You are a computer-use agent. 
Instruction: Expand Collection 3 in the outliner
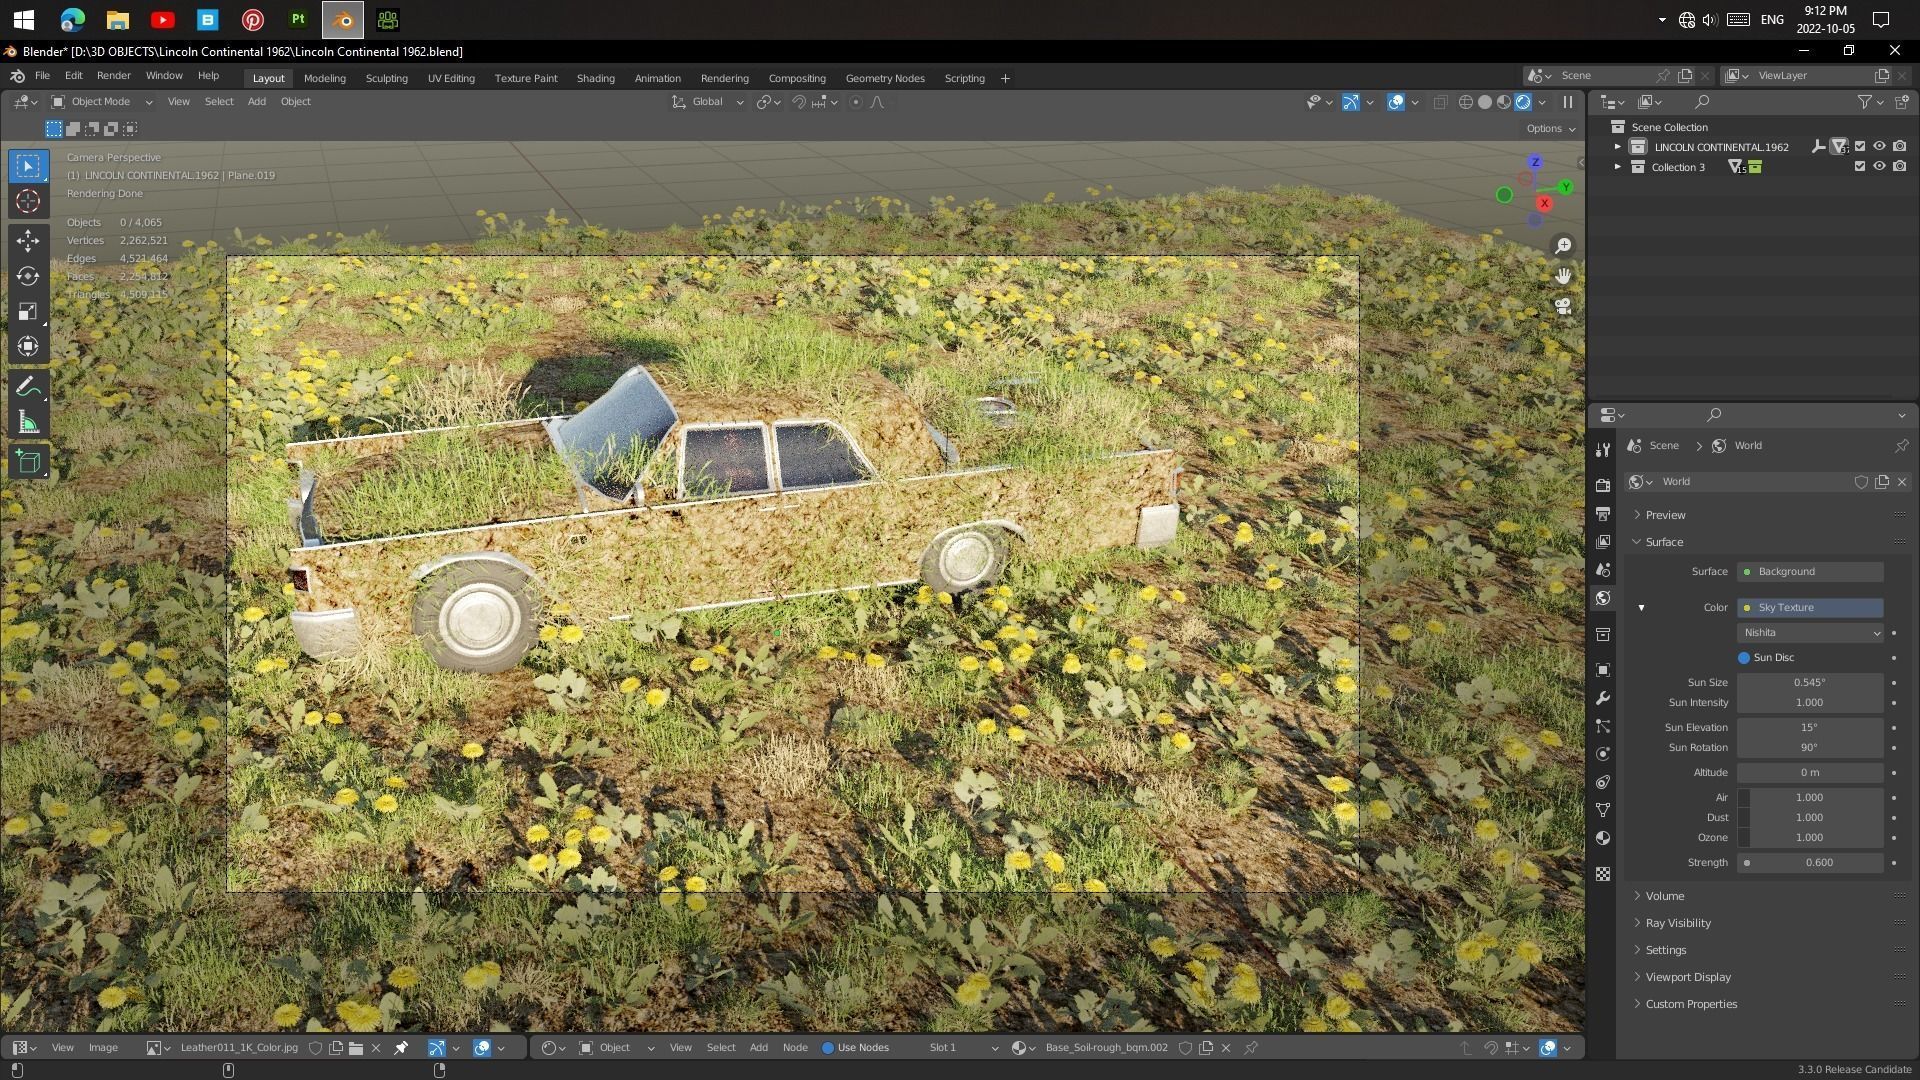1617,167
